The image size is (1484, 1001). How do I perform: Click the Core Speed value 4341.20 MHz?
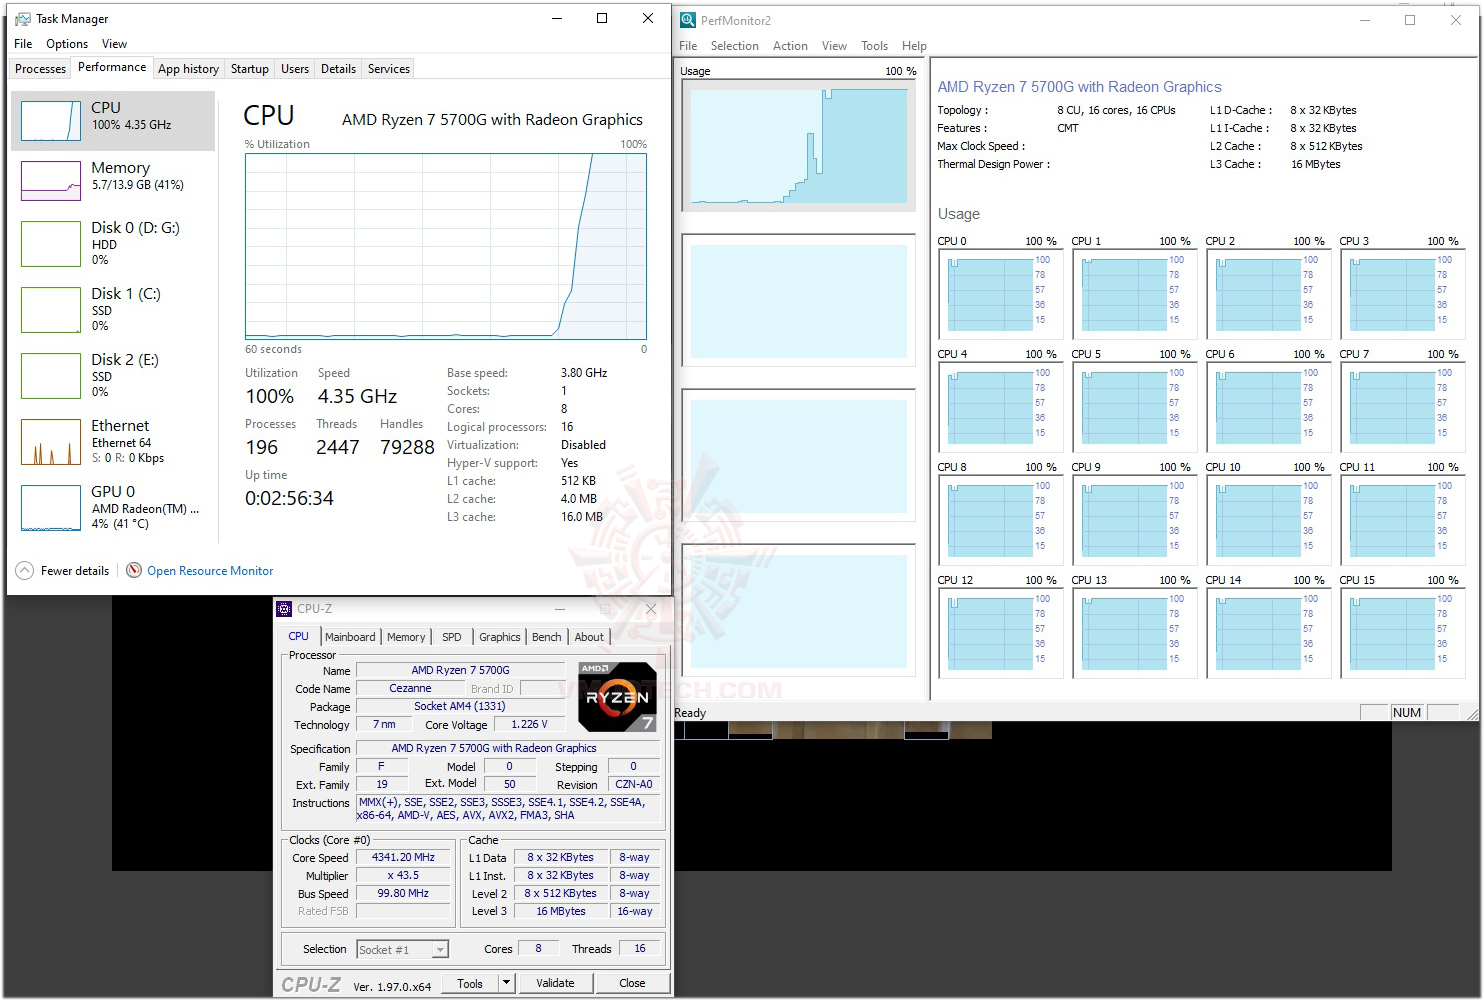(x=403, y=857)
